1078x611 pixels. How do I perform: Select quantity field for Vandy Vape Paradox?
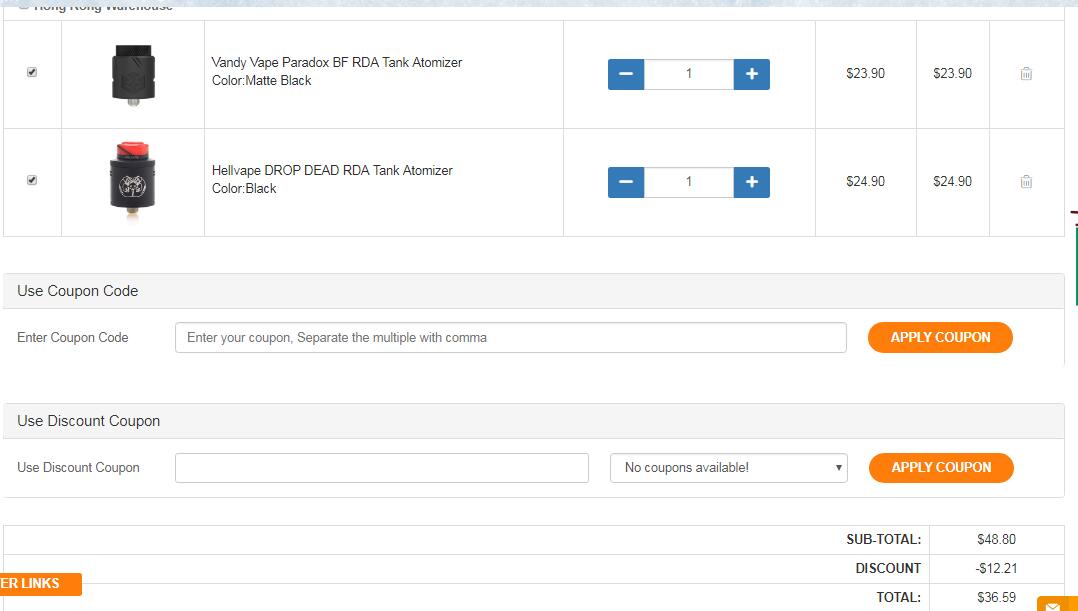point(689,74)
